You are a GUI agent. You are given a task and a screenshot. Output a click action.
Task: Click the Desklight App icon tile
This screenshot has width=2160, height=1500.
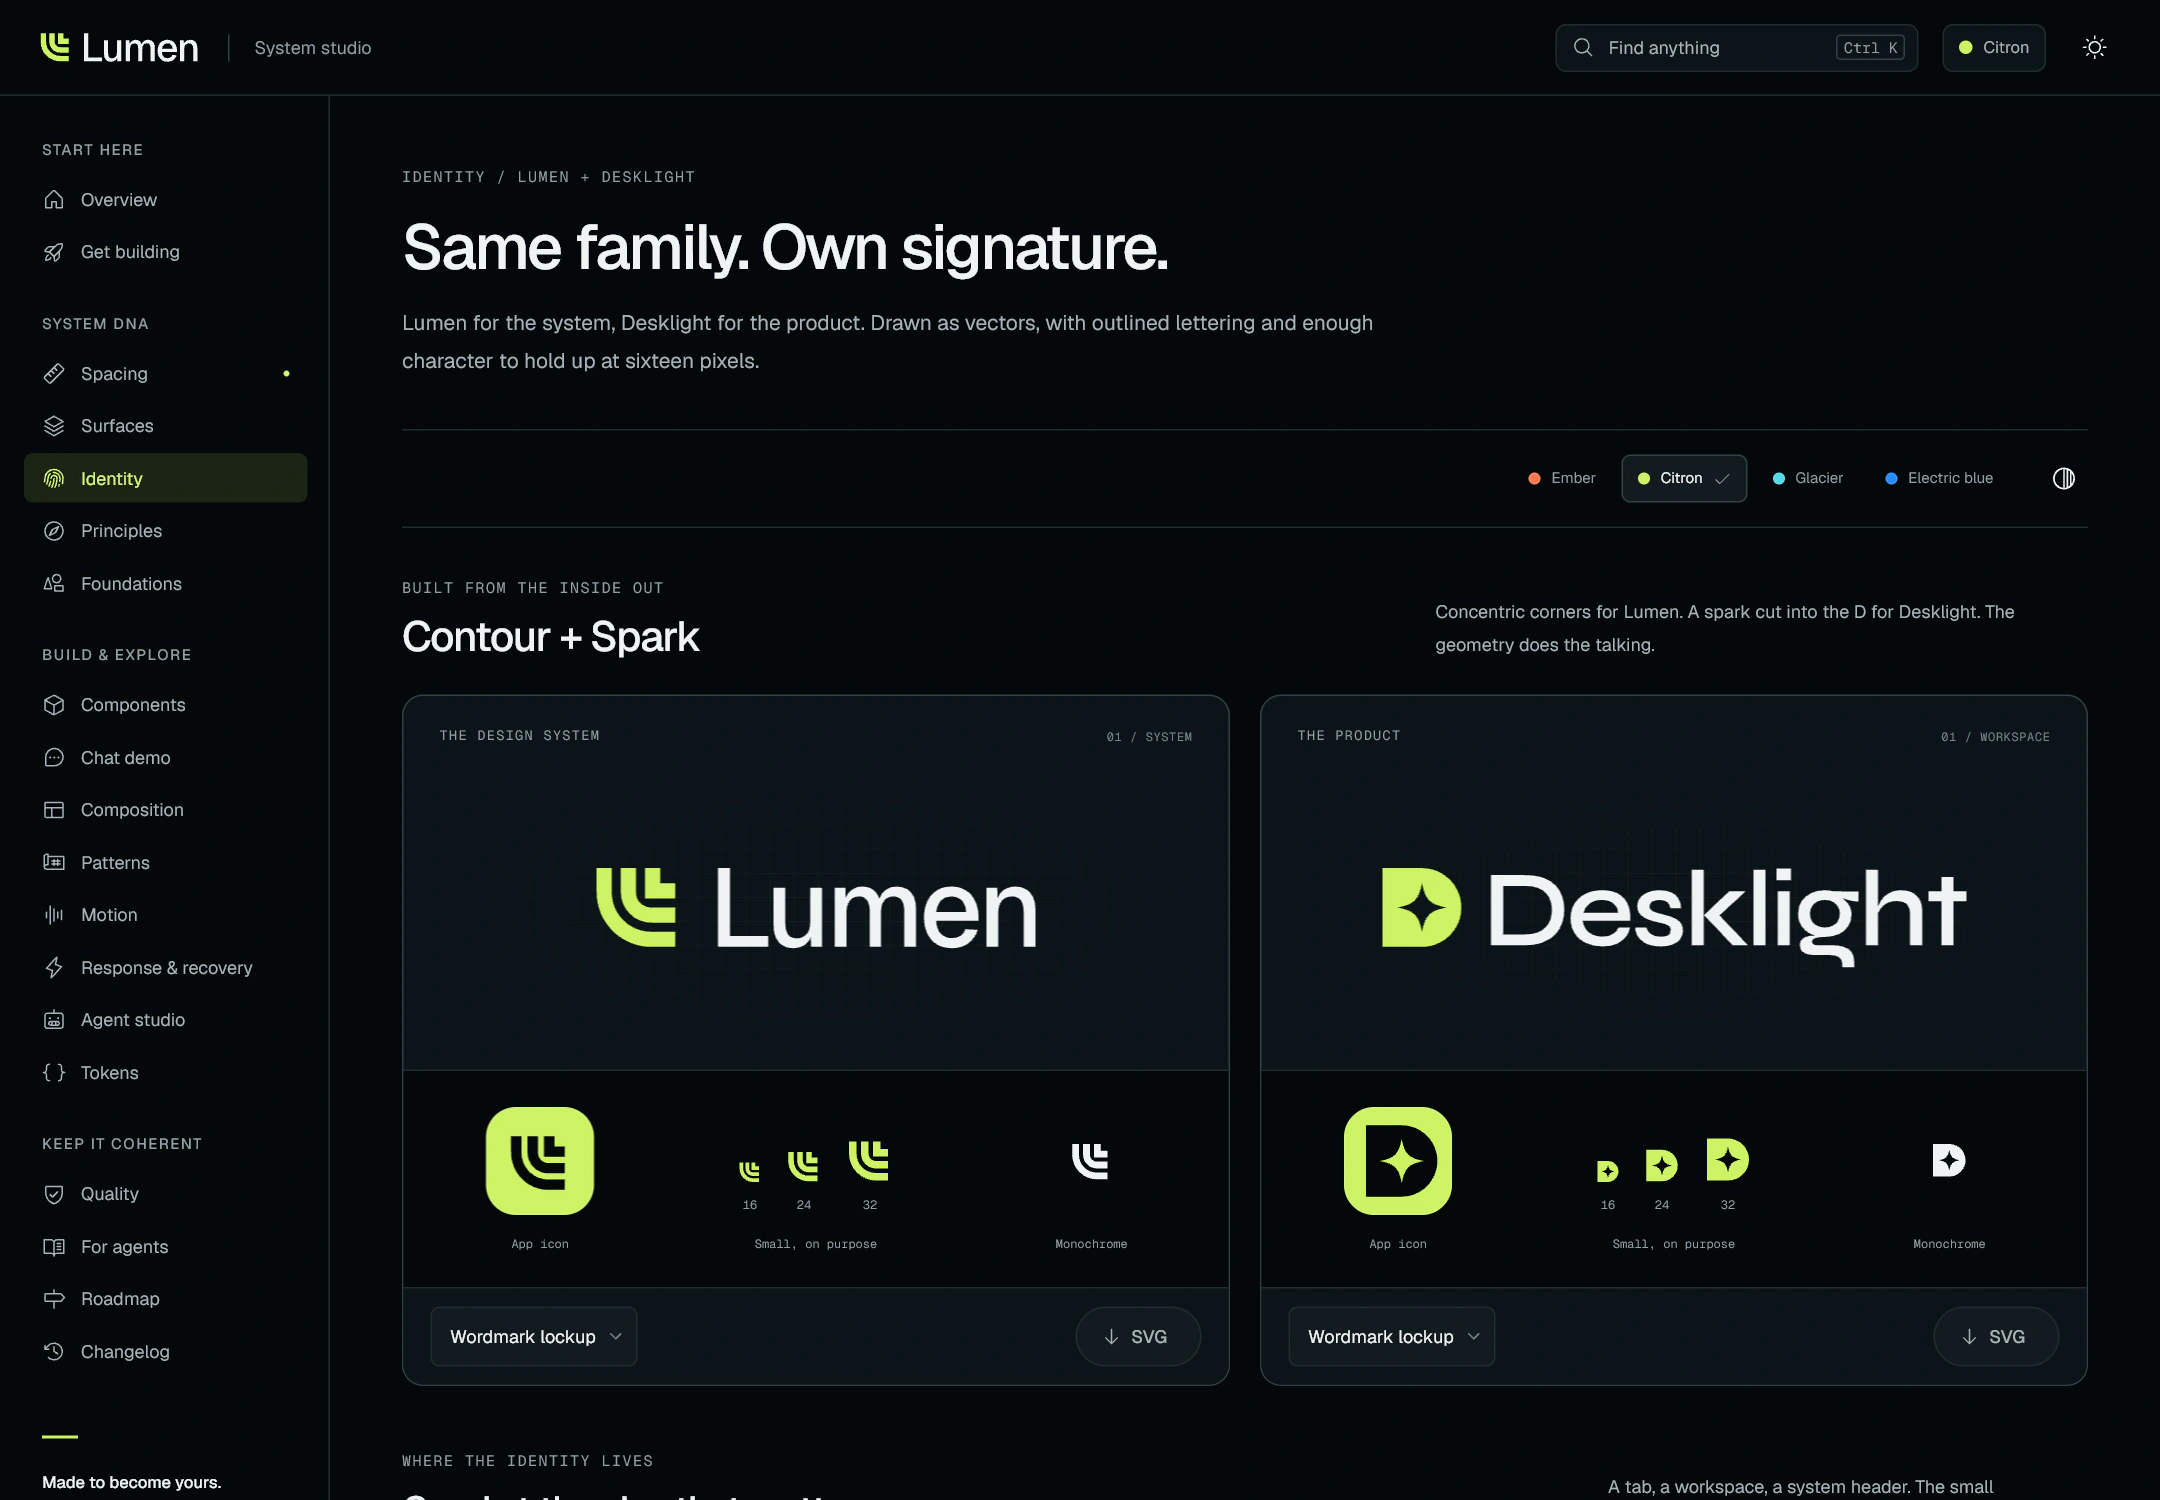[x=1398, y=1161]
